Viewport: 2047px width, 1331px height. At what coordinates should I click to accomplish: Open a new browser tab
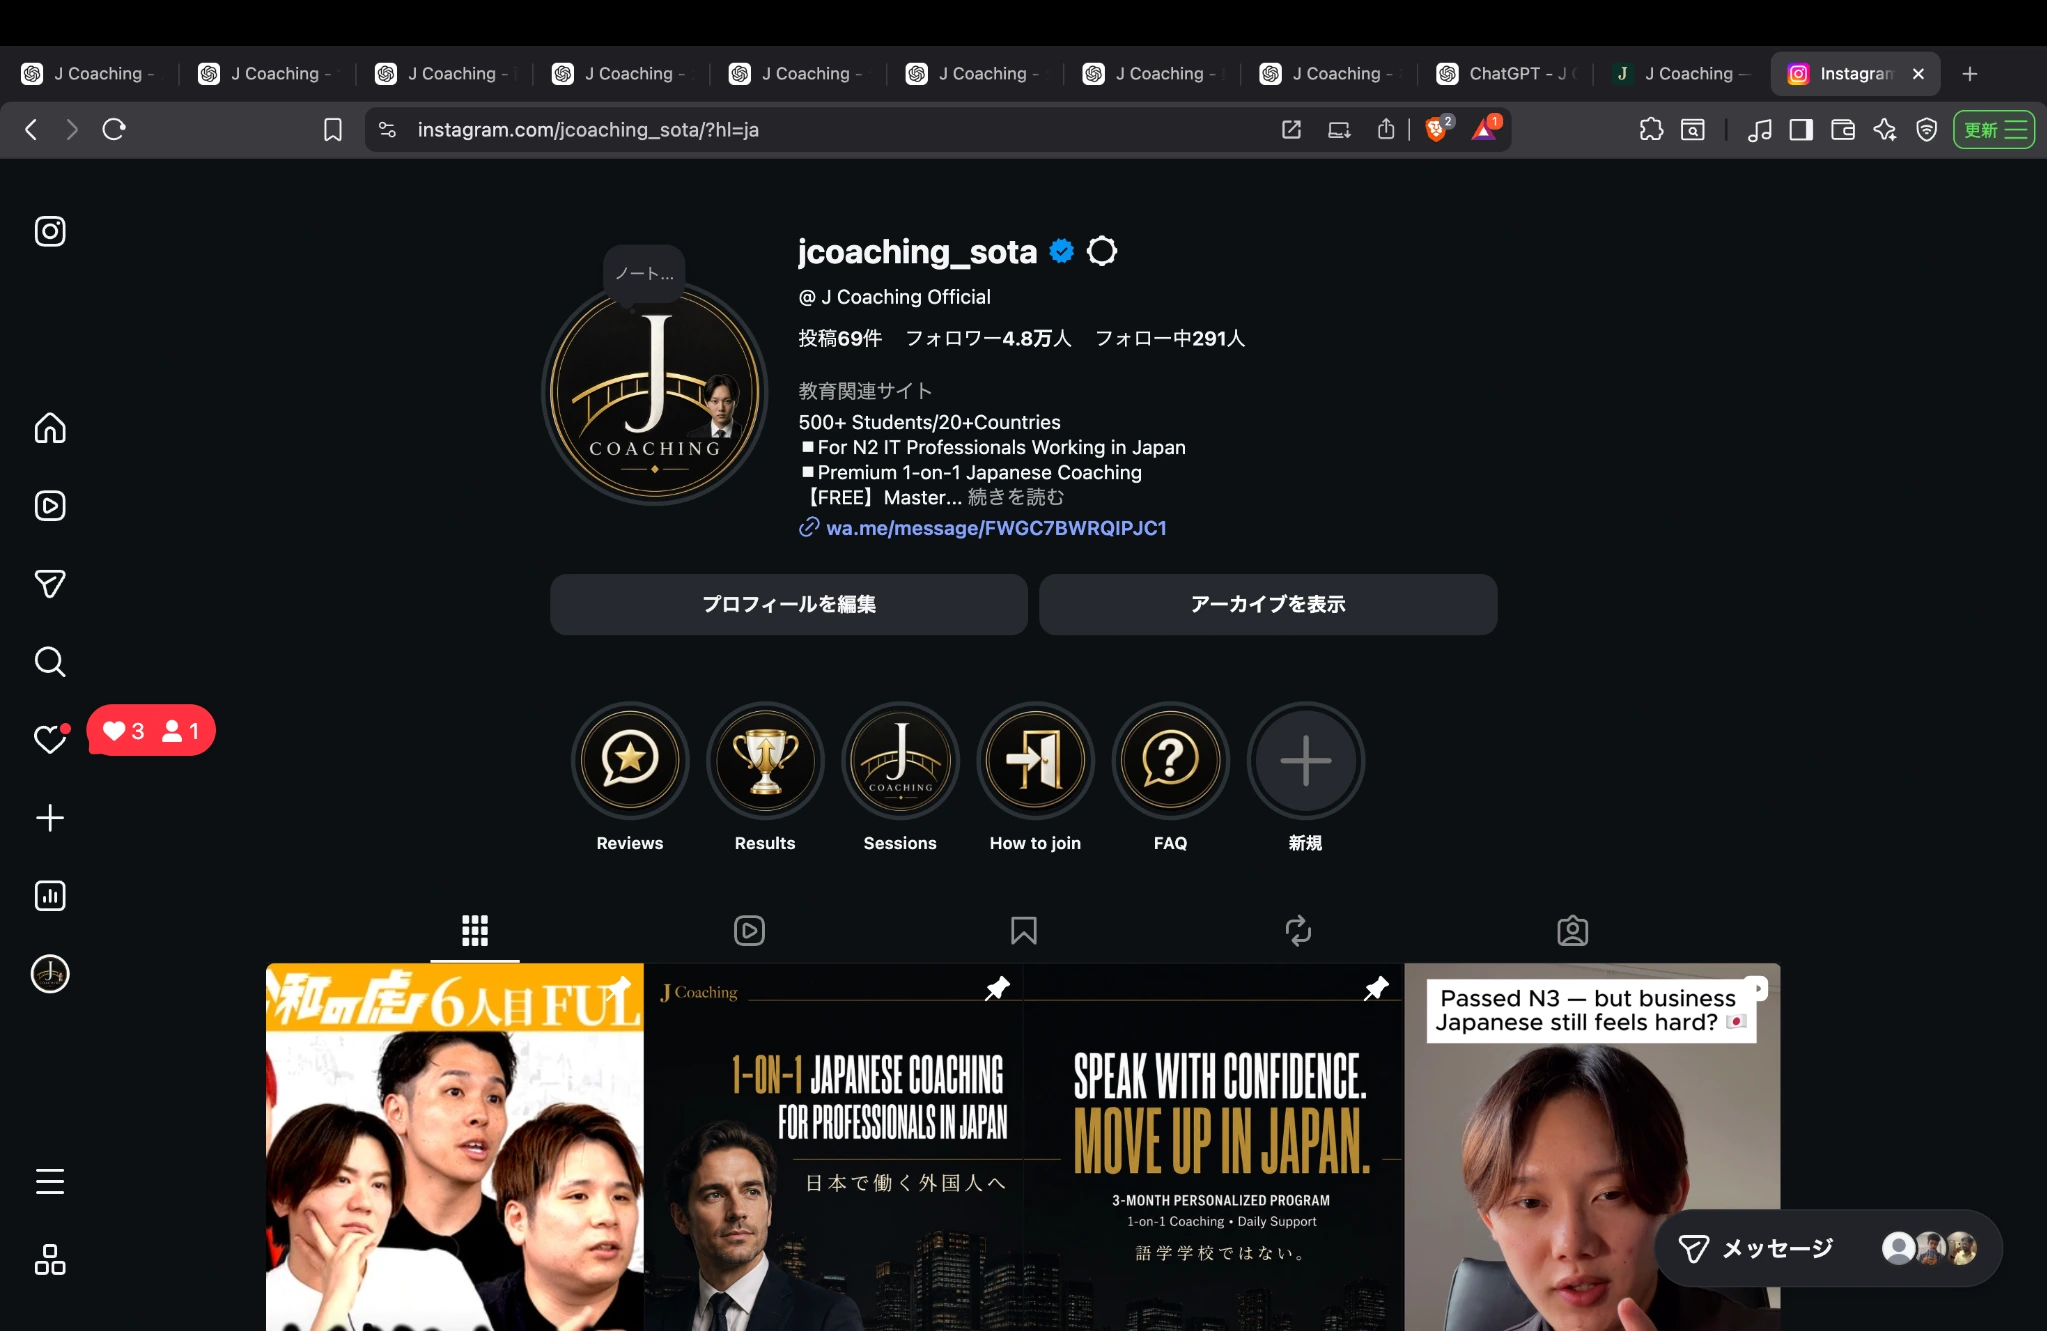click(x=1970, y=73)
